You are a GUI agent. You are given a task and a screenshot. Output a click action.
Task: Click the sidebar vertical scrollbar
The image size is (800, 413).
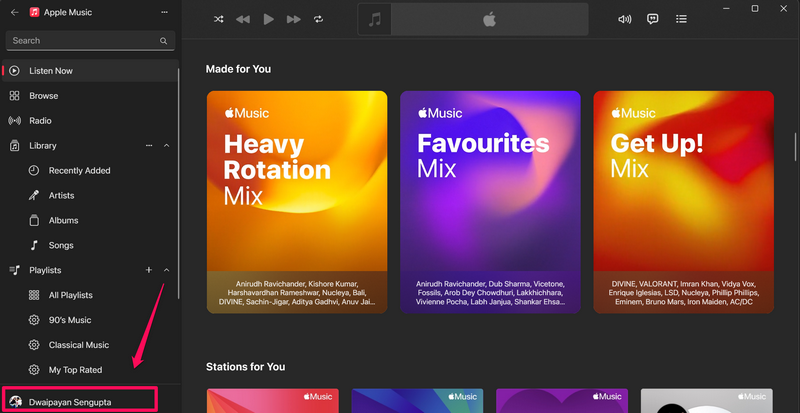tap(178, 184)
